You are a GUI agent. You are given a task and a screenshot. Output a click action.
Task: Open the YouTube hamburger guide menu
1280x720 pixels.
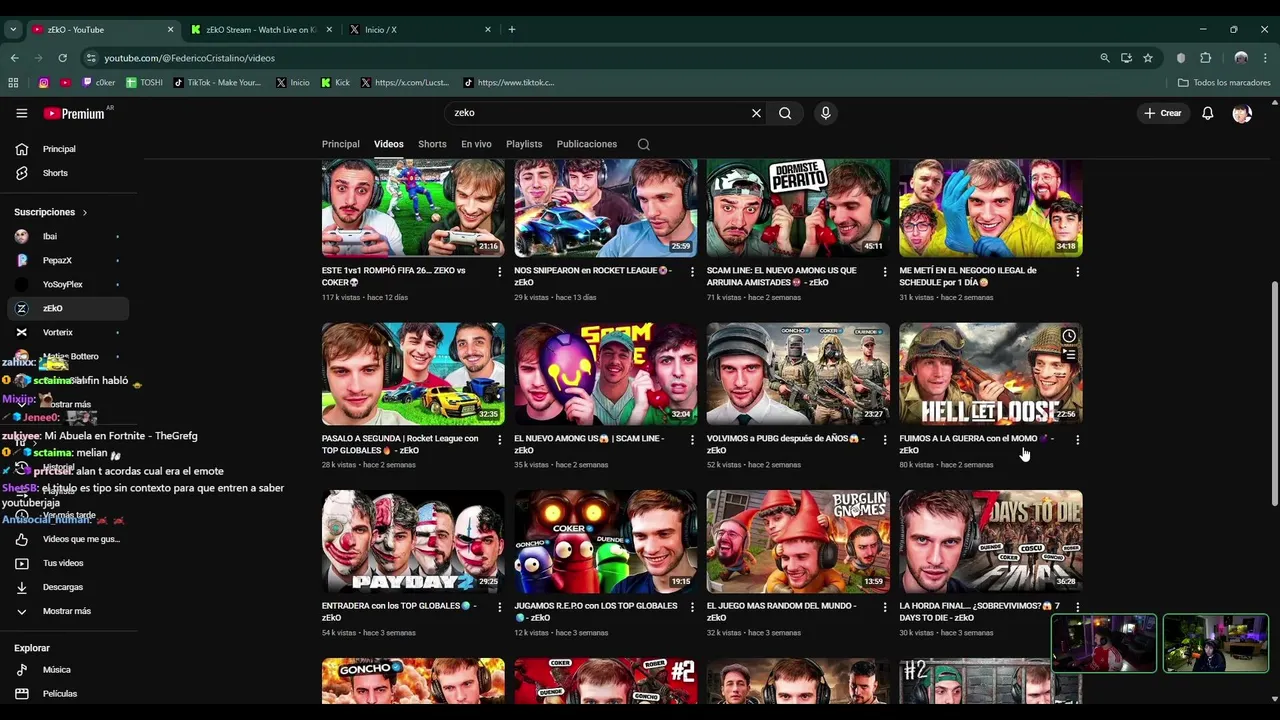tap(21, 113)
